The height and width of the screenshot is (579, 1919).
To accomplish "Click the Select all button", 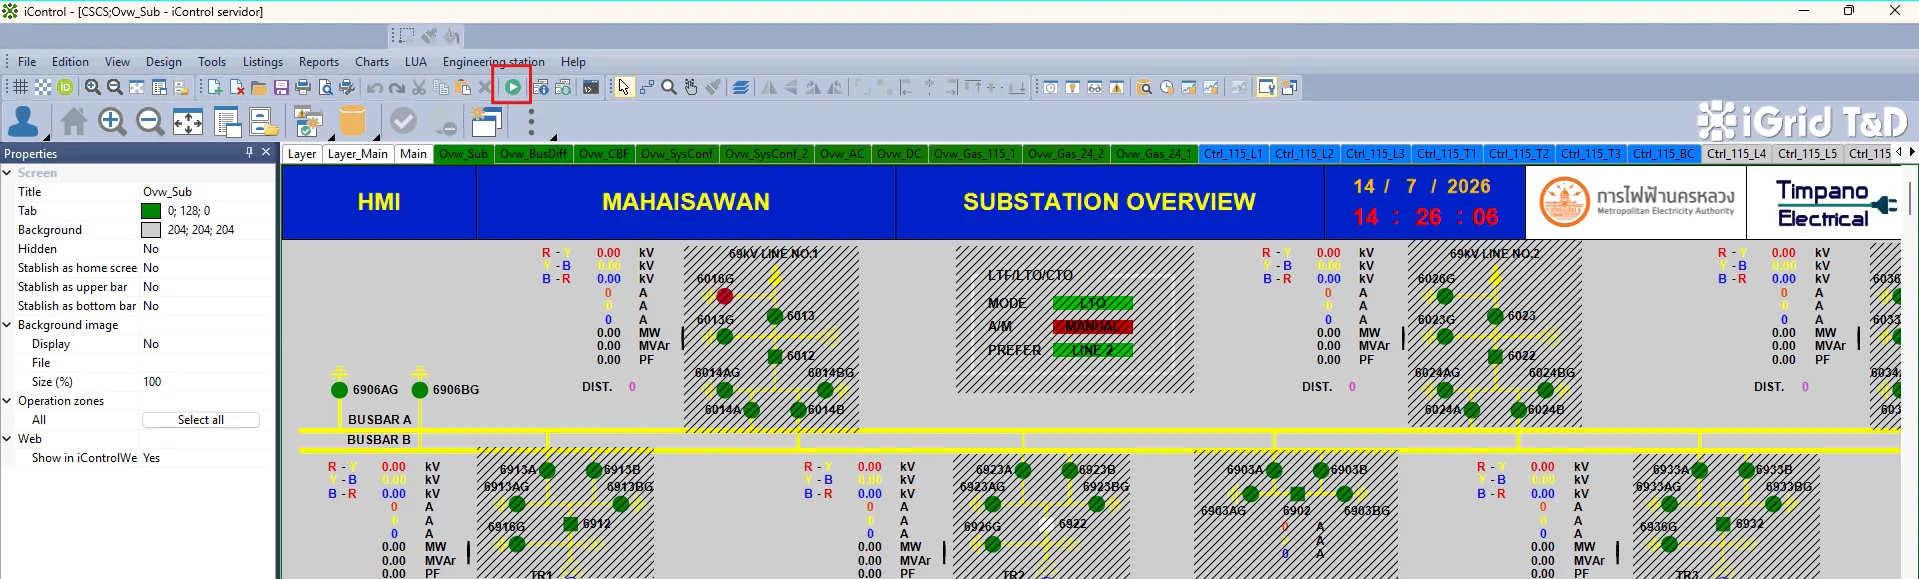I will coord(201,420).
